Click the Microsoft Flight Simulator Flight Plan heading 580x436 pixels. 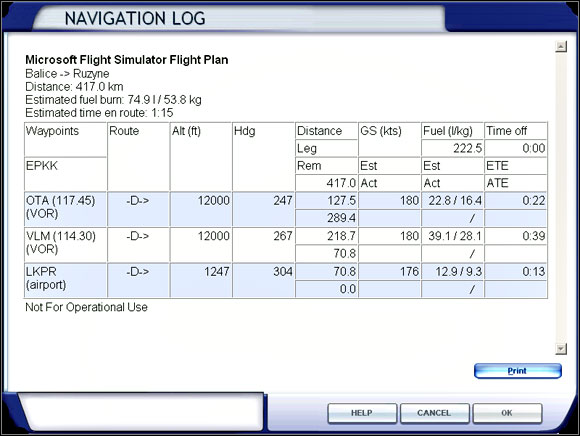click(127, 60)
